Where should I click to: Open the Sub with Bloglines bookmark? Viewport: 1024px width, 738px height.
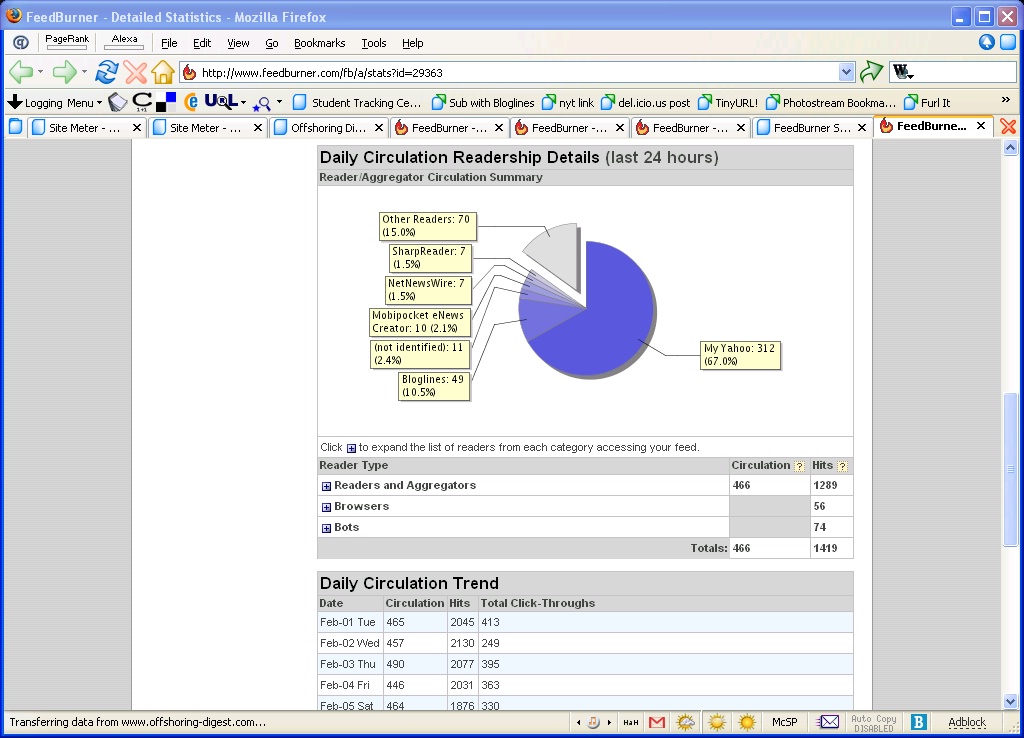click(483, 103)
